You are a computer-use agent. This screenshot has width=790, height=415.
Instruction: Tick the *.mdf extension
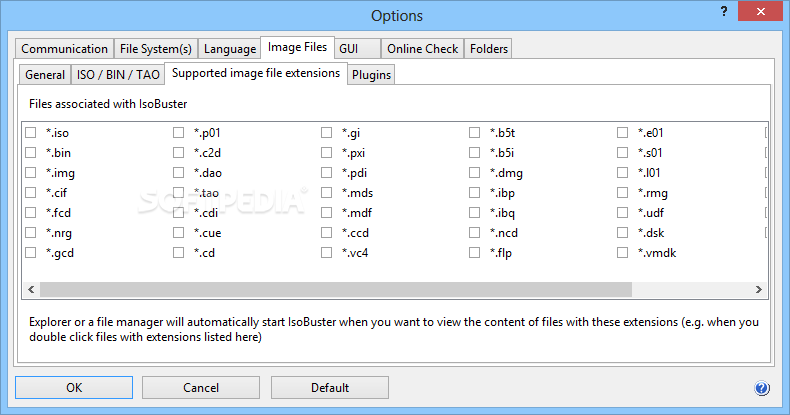point(326,213)
